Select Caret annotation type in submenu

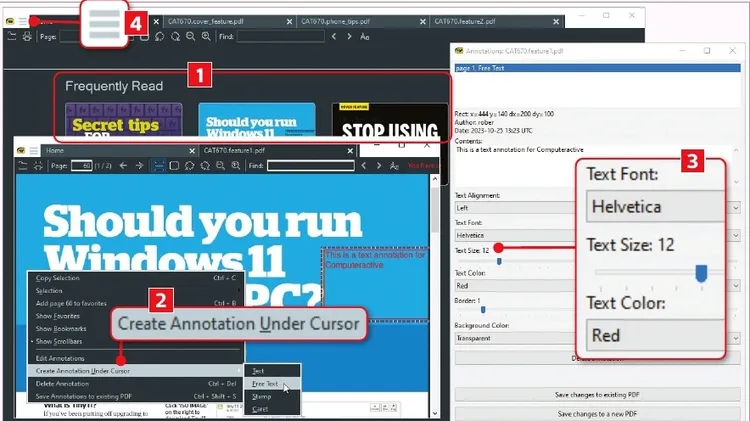(272, 409)
